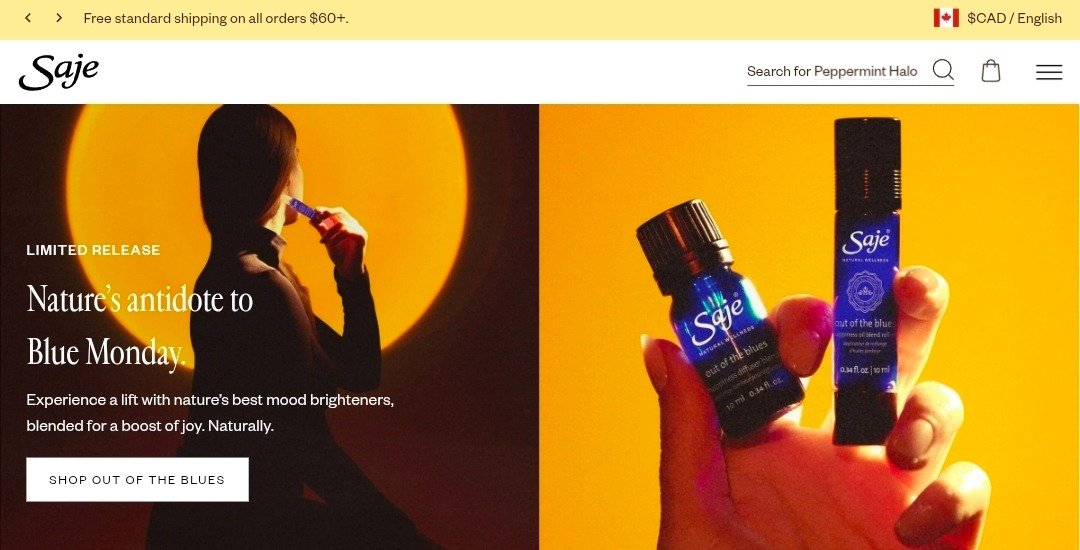Click the free standard shipping announcement text

click(x=216, y=19)
